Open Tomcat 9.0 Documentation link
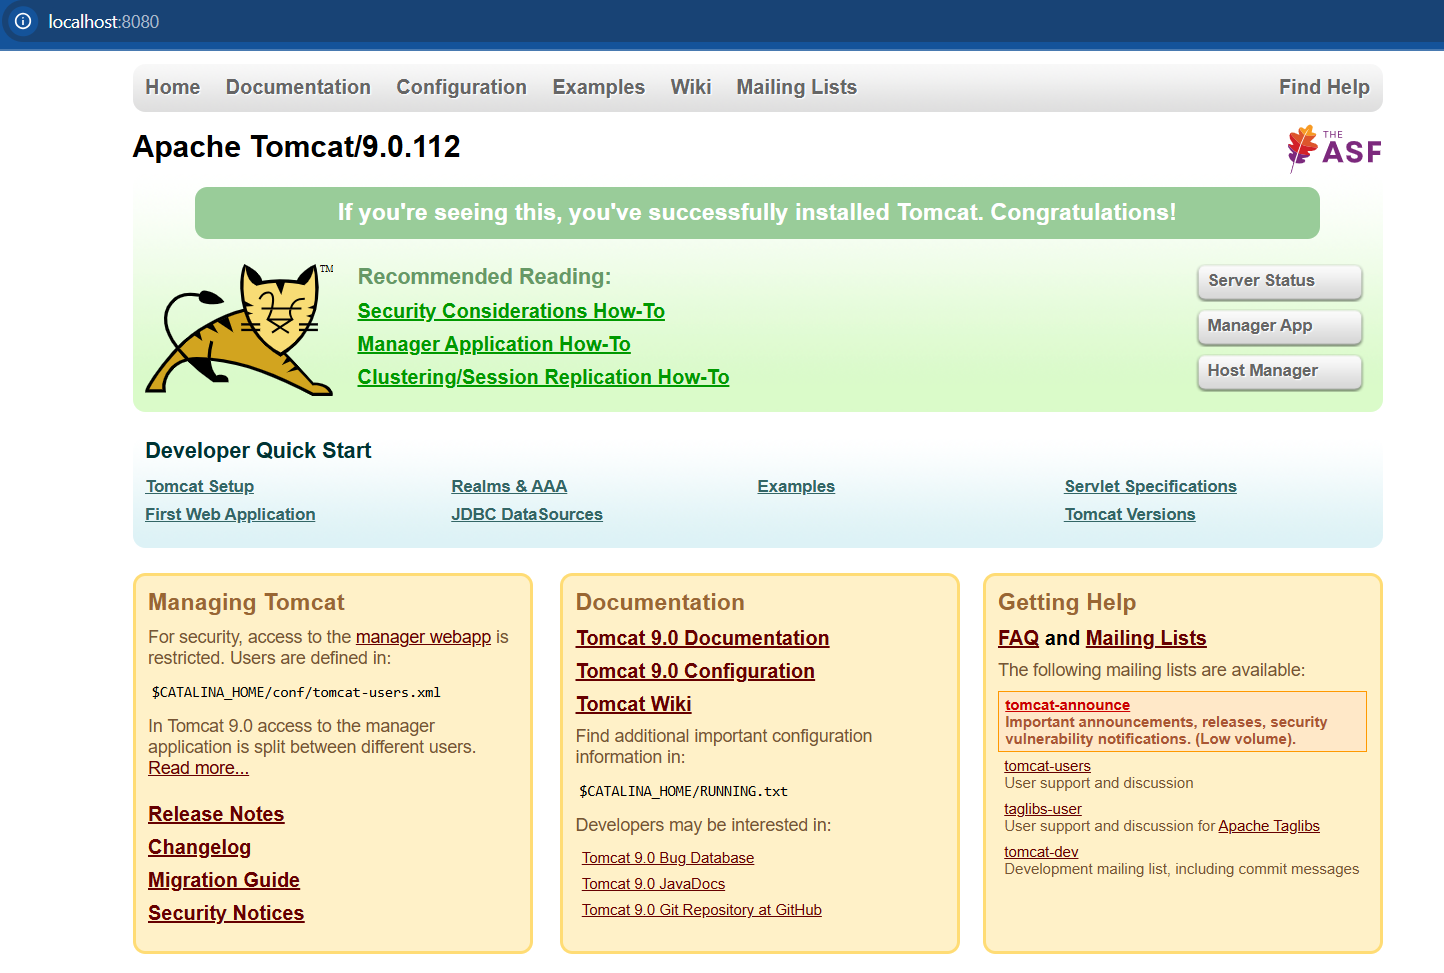The image size is (1444, 973). [x=702, y=638]
